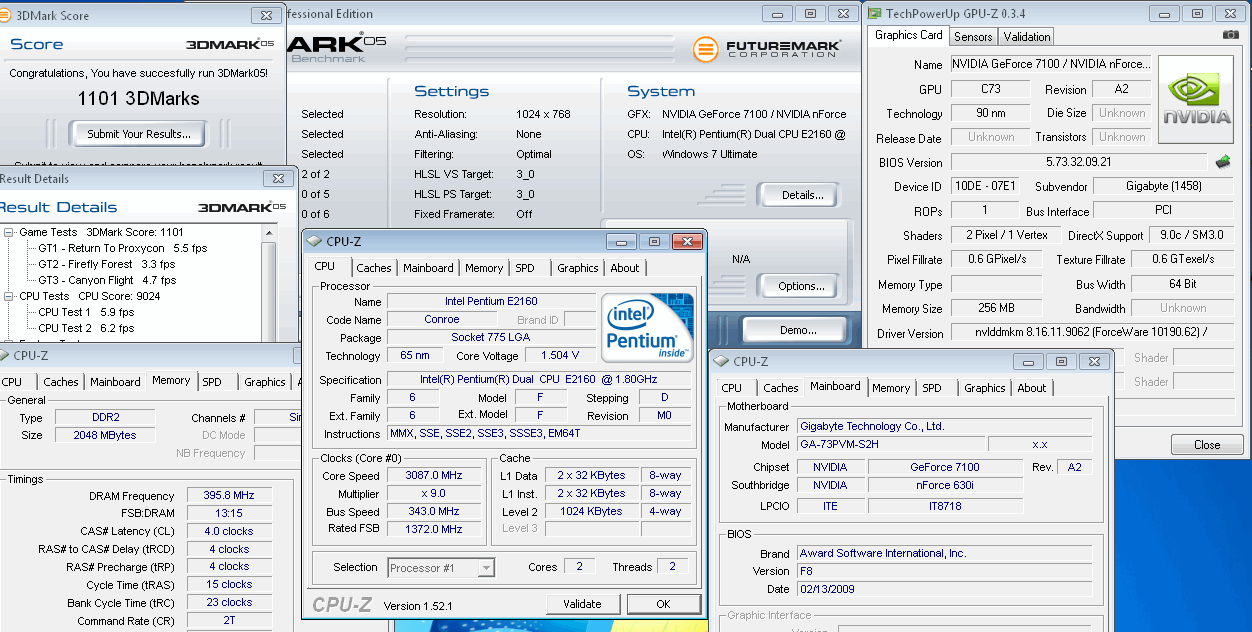
Task: Open SPD tab in CPU-Z processor window
Action: click(x=525, y=268)
